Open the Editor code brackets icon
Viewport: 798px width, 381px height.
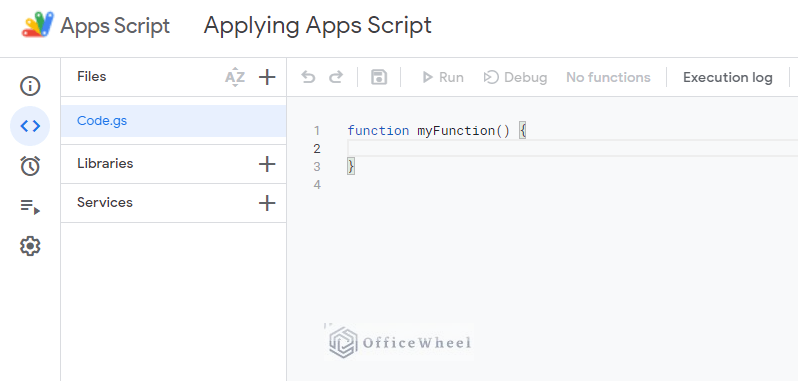30,126
